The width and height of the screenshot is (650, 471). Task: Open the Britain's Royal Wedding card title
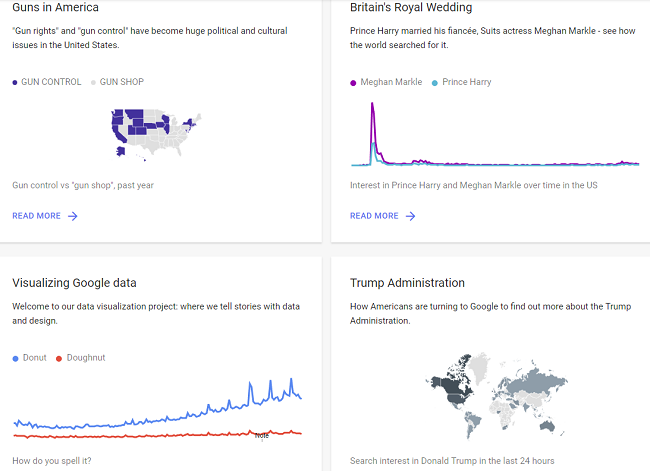(x=411, y=7)
